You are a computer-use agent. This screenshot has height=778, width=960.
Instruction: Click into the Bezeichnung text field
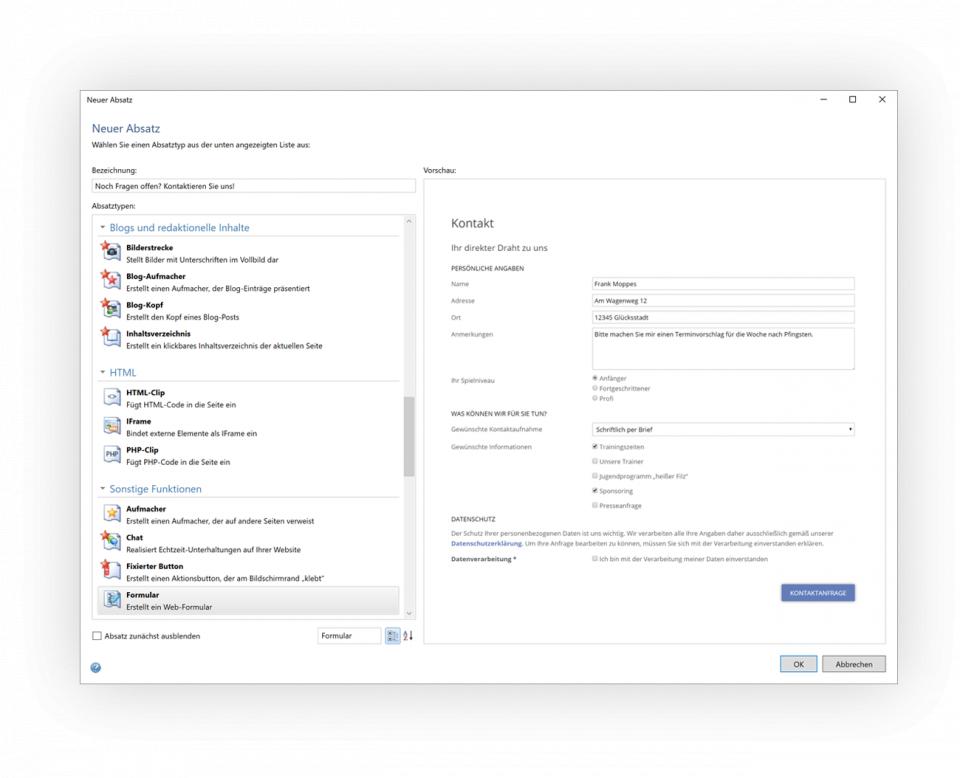(250, 186)
